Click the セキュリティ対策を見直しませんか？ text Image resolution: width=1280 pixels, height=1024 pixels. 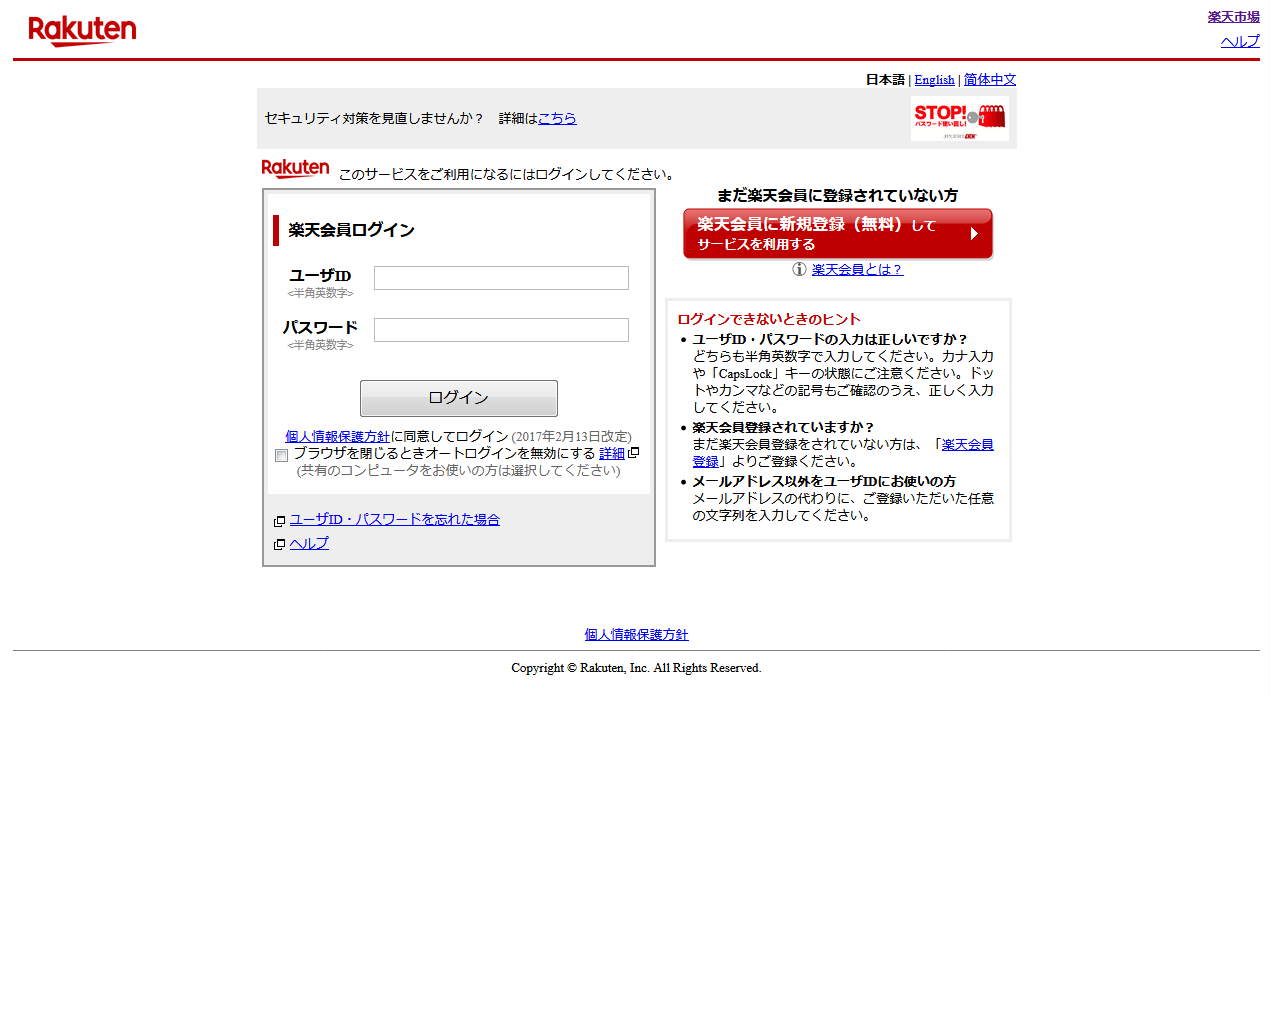tap(374, 118)
